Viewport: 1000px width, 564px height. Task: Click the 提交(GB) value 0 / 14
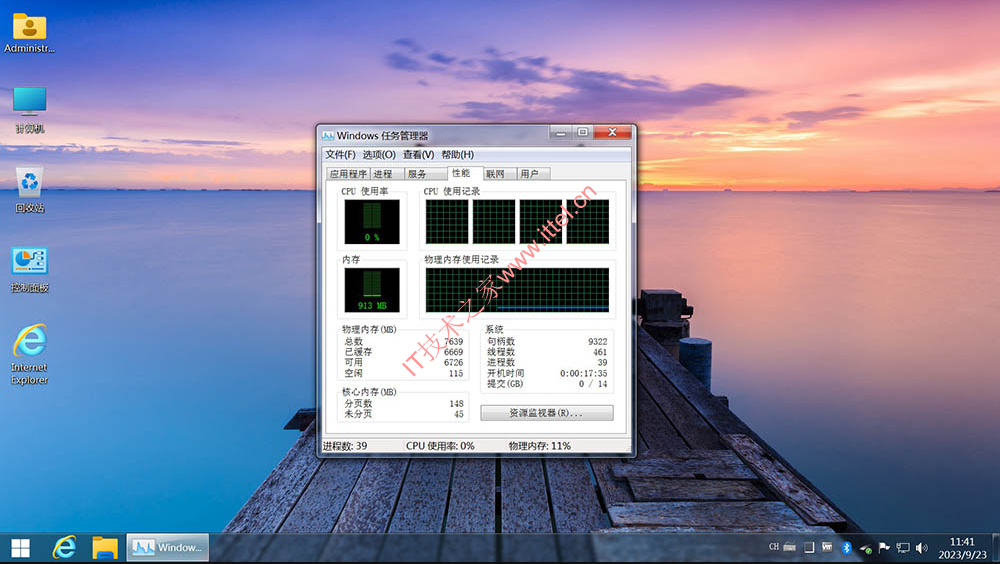[593, 384]
